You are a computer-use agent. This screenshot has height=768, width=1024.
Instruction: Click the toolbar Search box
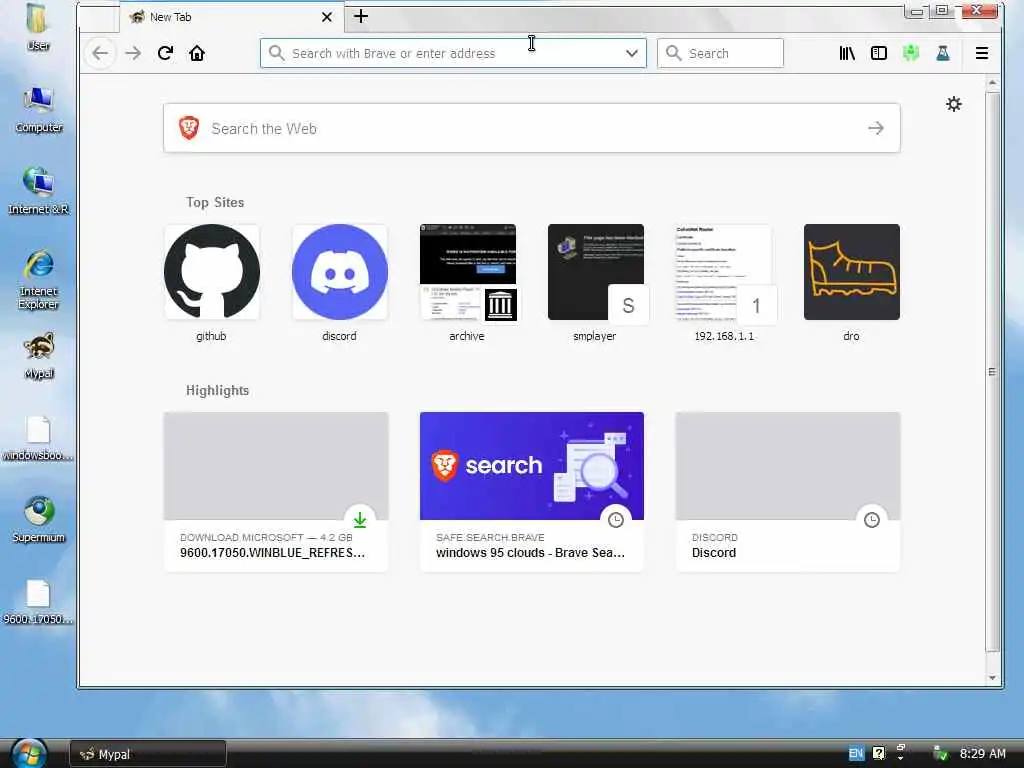[x=720, y=53]
